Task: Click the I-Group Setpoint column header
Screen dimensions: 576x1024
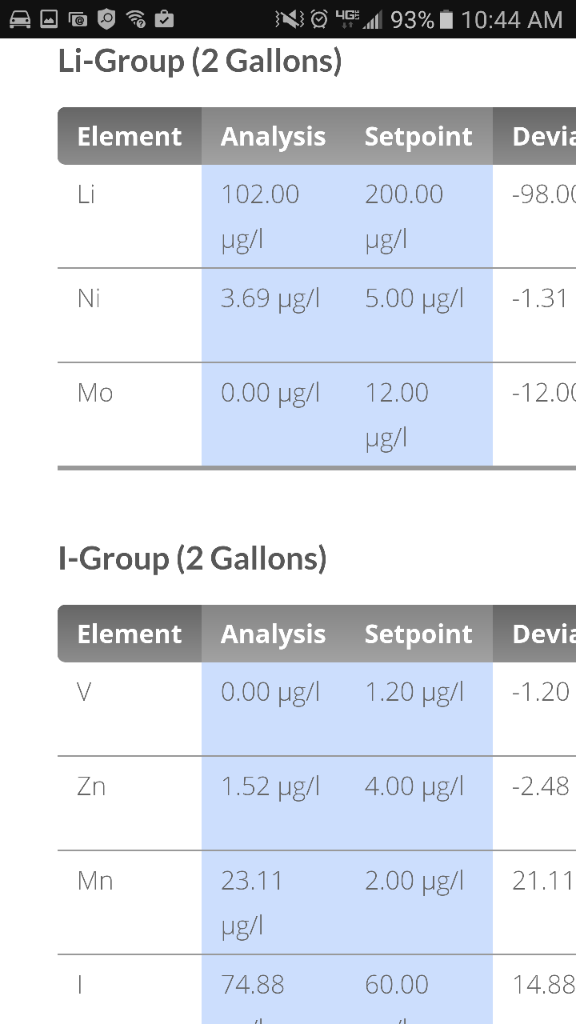Action: [x=419, y=634]
